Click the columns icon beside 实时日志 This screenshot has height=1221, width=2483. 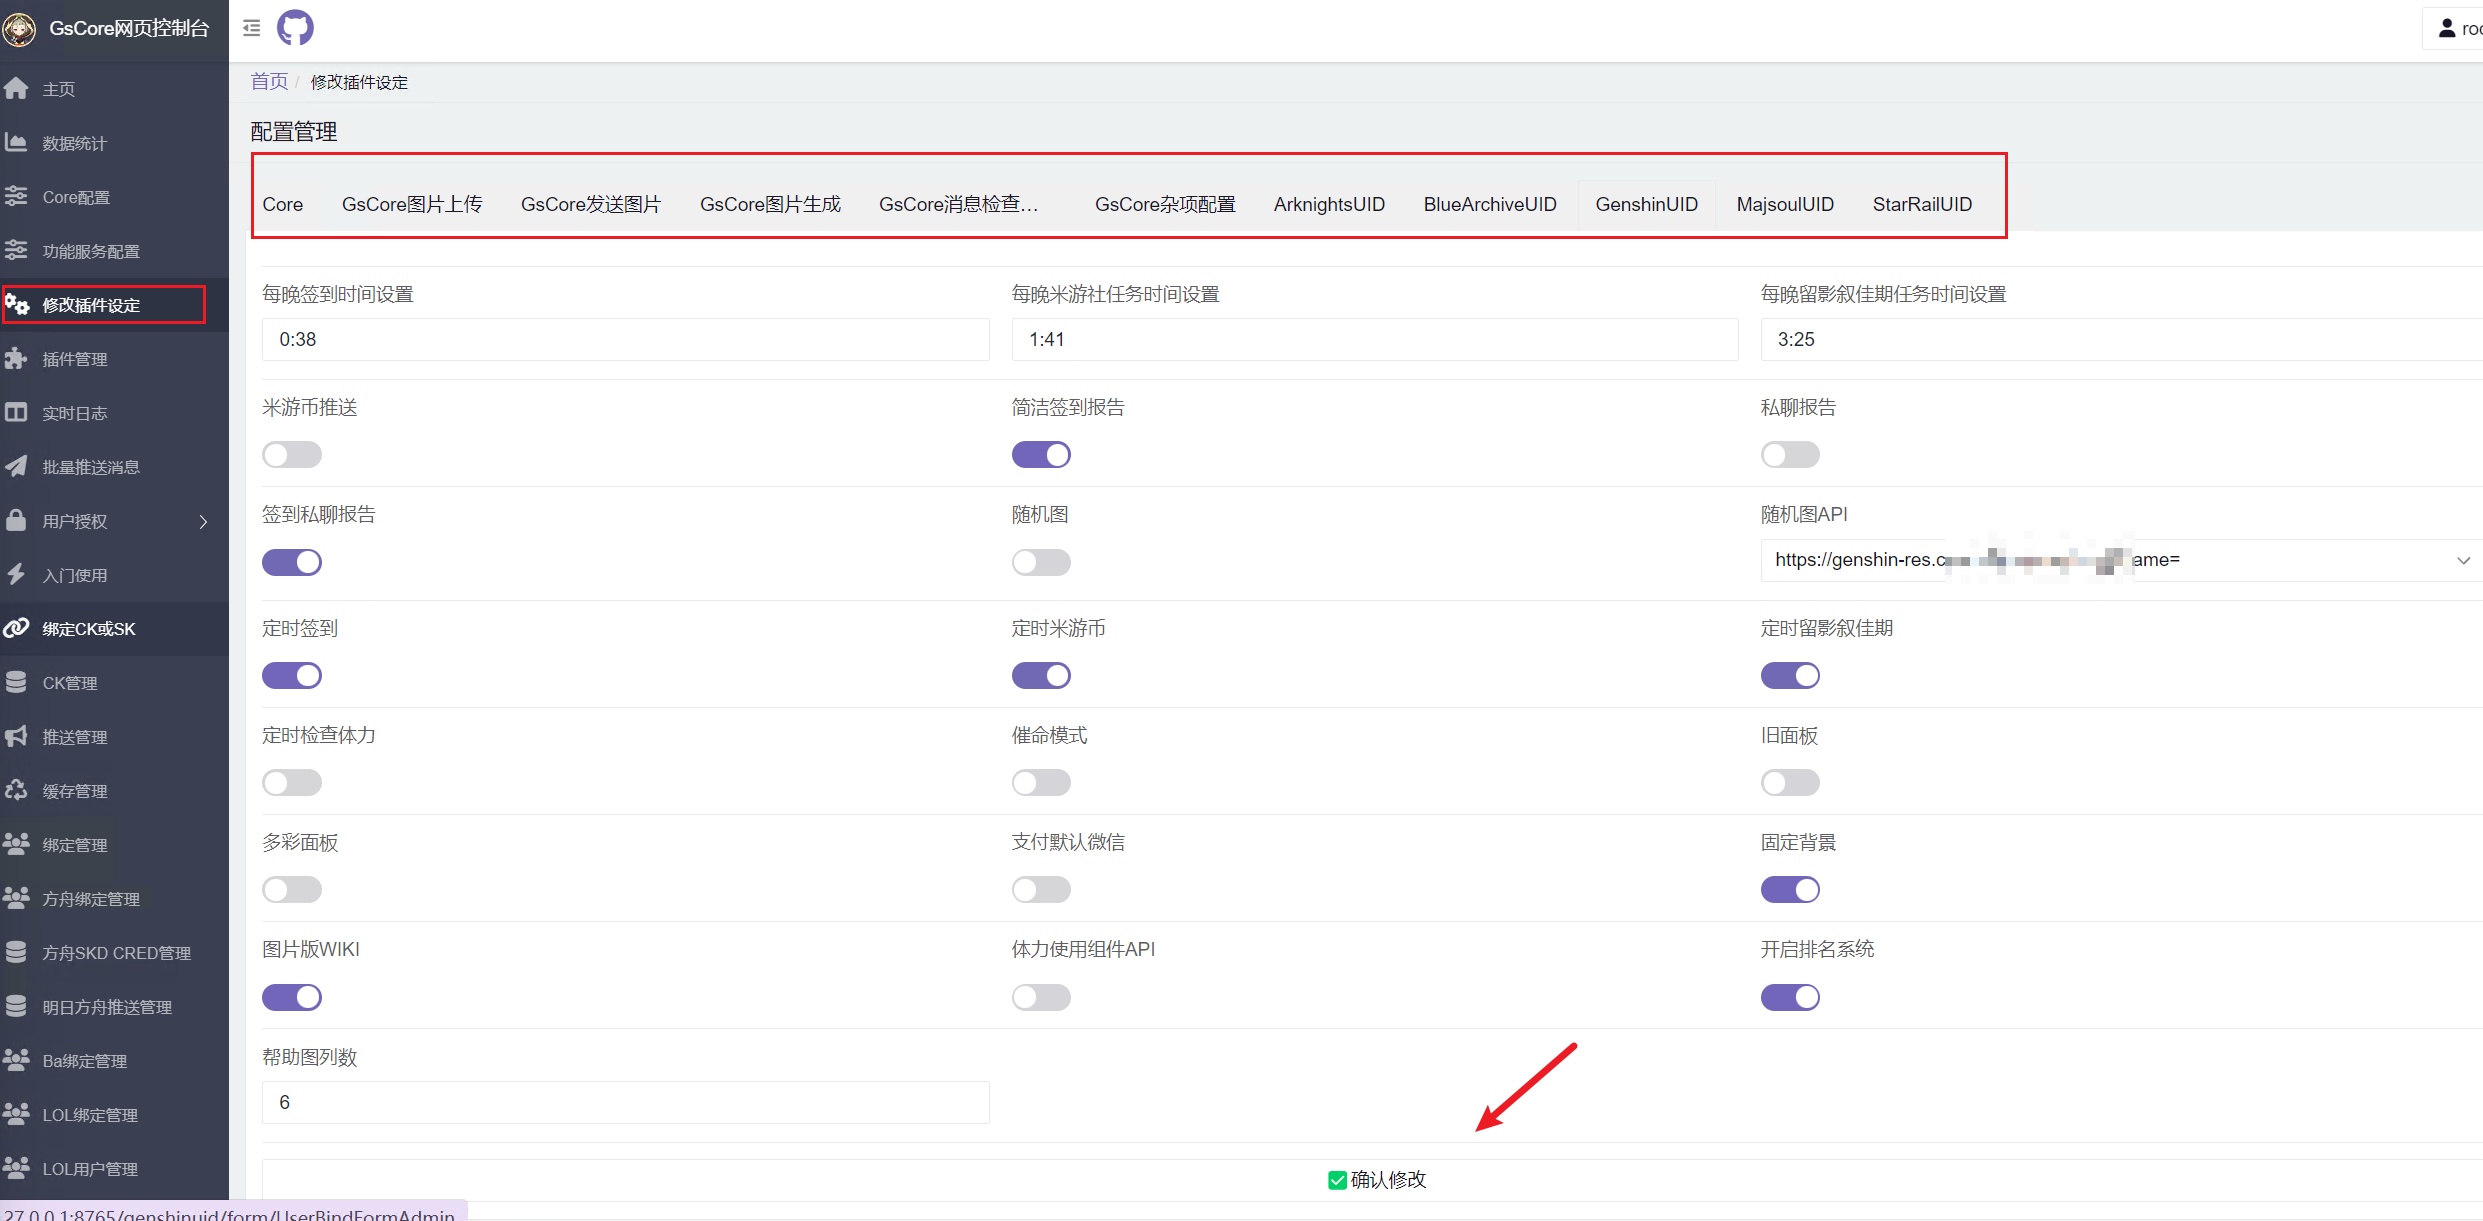(16, 413)
